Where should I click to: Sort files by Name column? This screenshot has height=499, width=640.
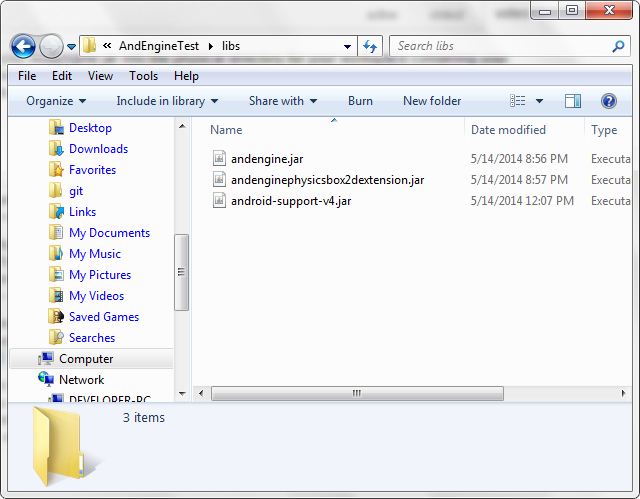(x=226, y=130)
